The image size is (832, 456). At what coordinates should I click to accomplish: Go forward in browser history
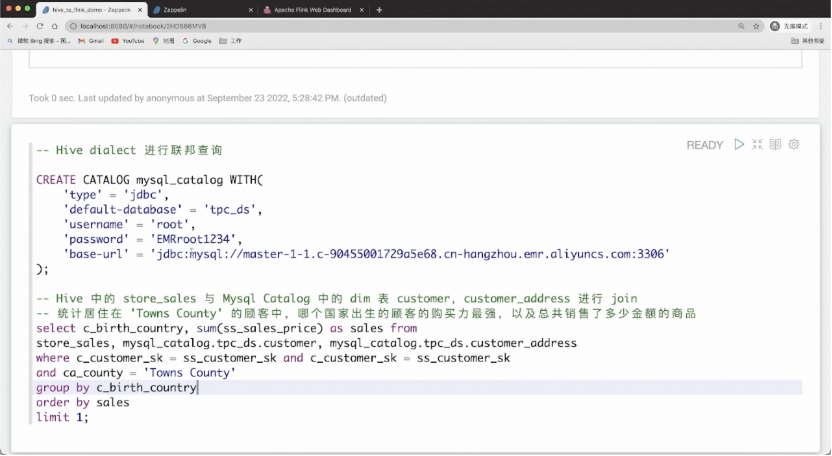24,26
